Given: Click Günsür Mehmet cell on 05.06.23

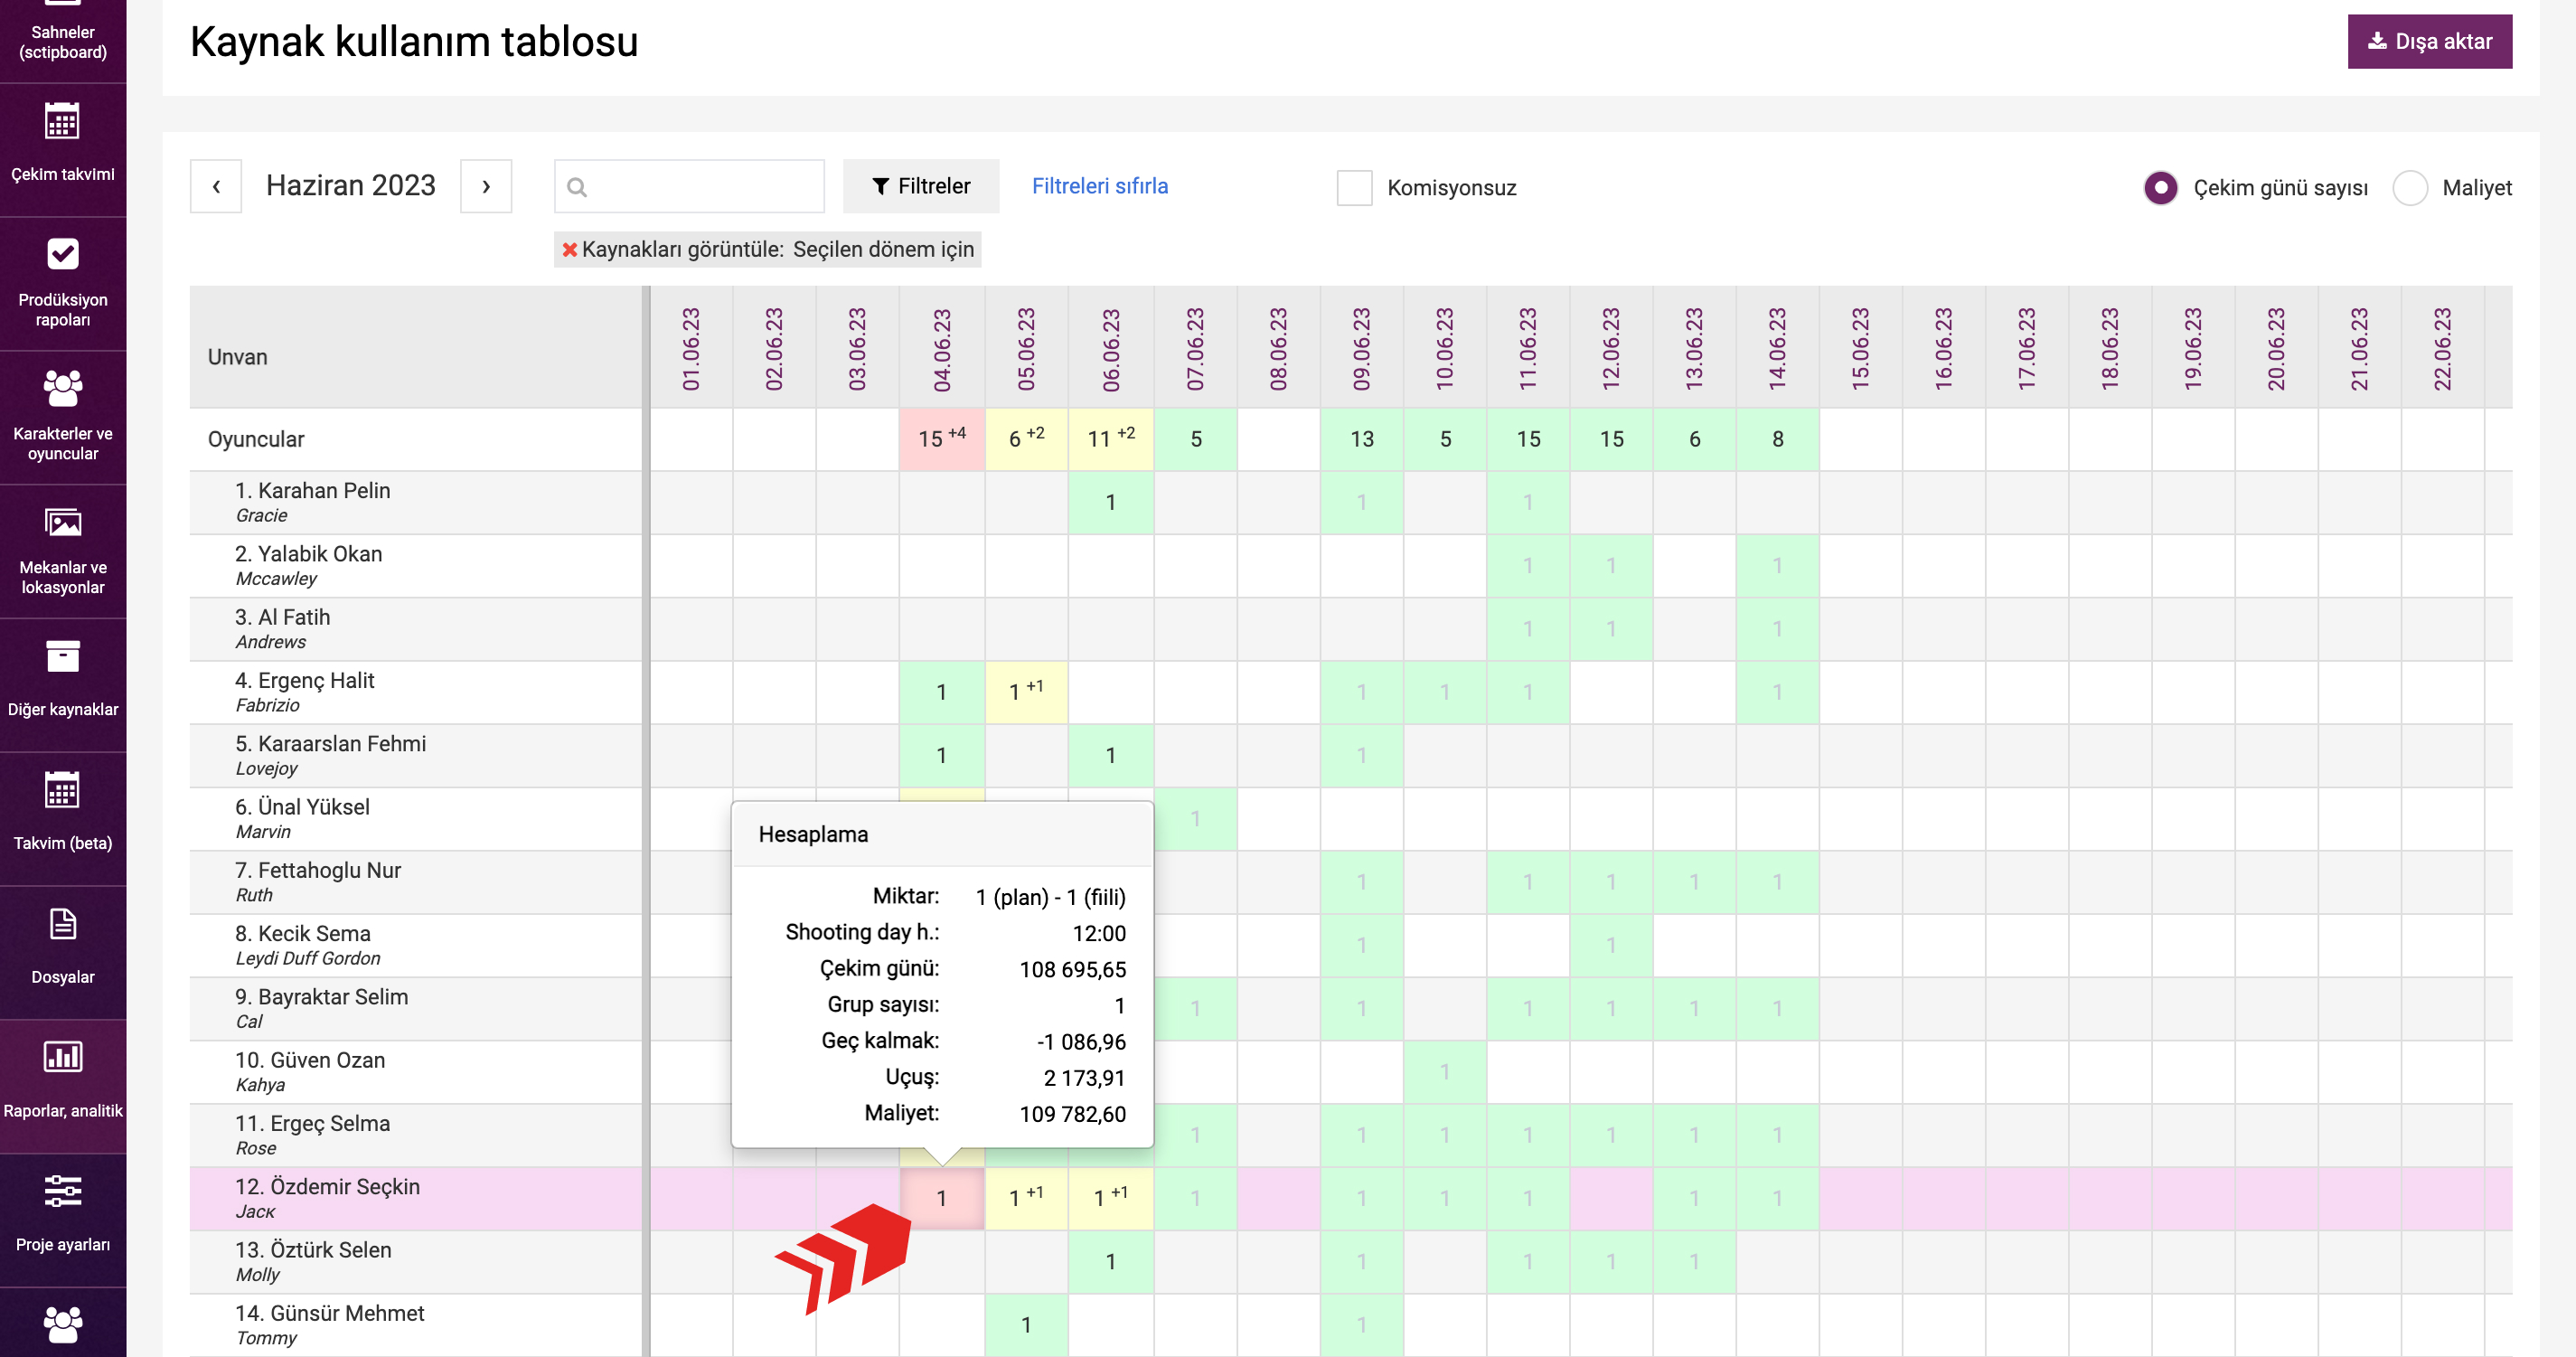Looking at the screenshot, I should click(x=1026, y=1324).
